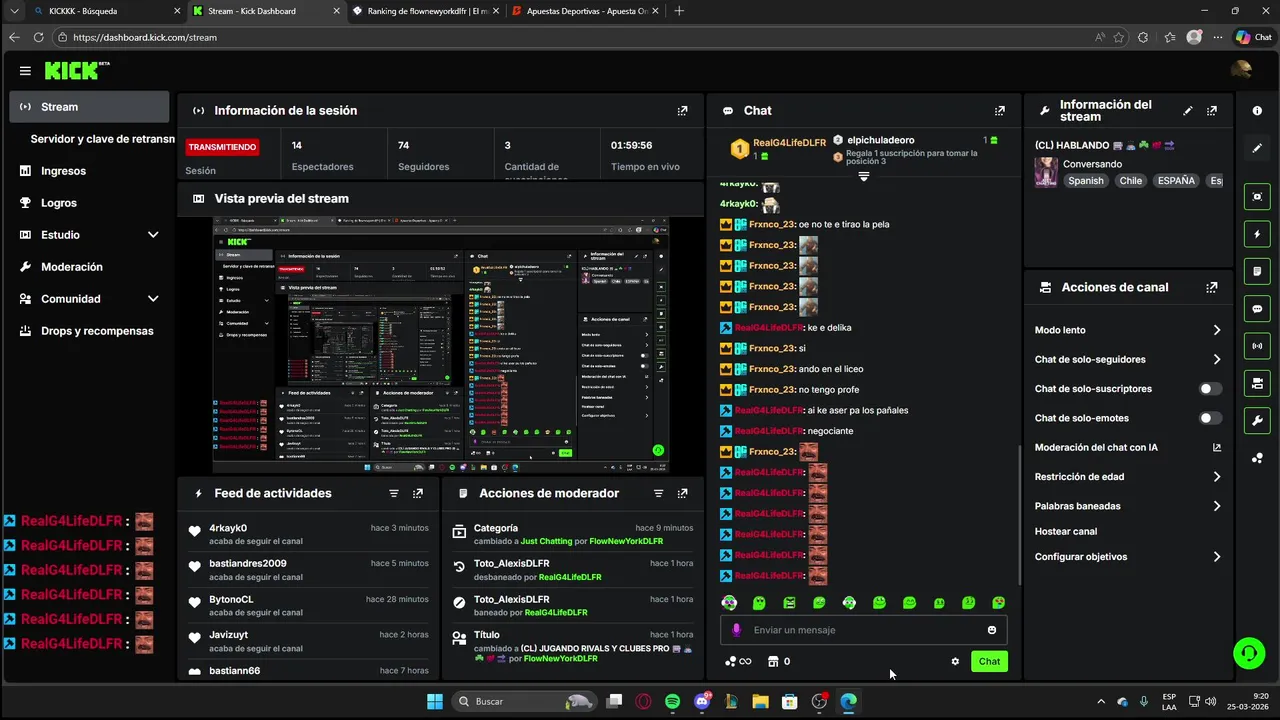Image resolution: width=1280 pixels, height=720 pixels.
Task: Click the info icon in right toolbar
Action: click(1257, 111)
